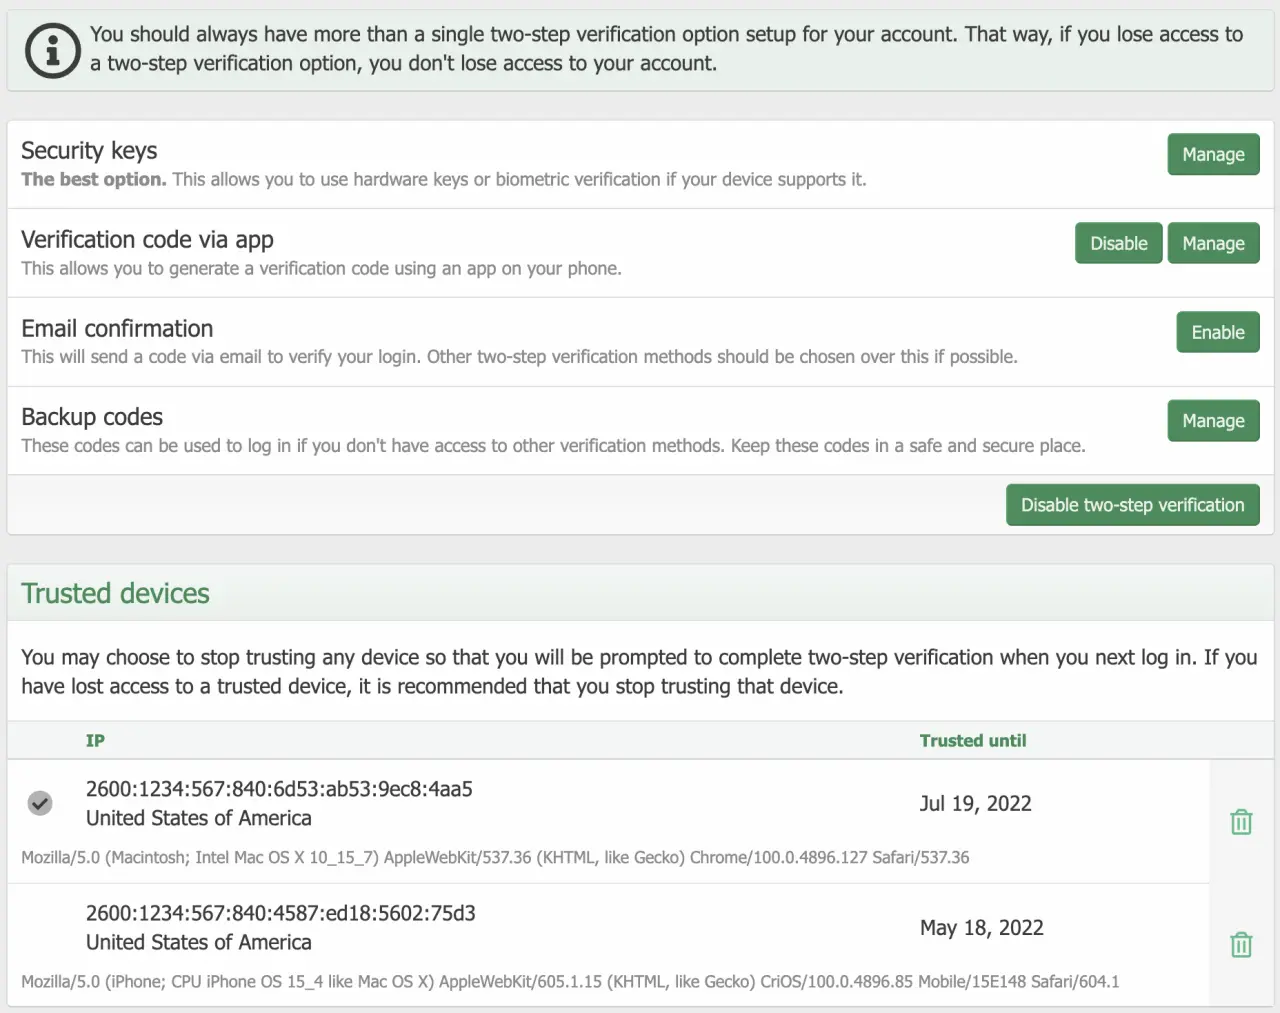Manage Security keys

[x=1213, y=155]
